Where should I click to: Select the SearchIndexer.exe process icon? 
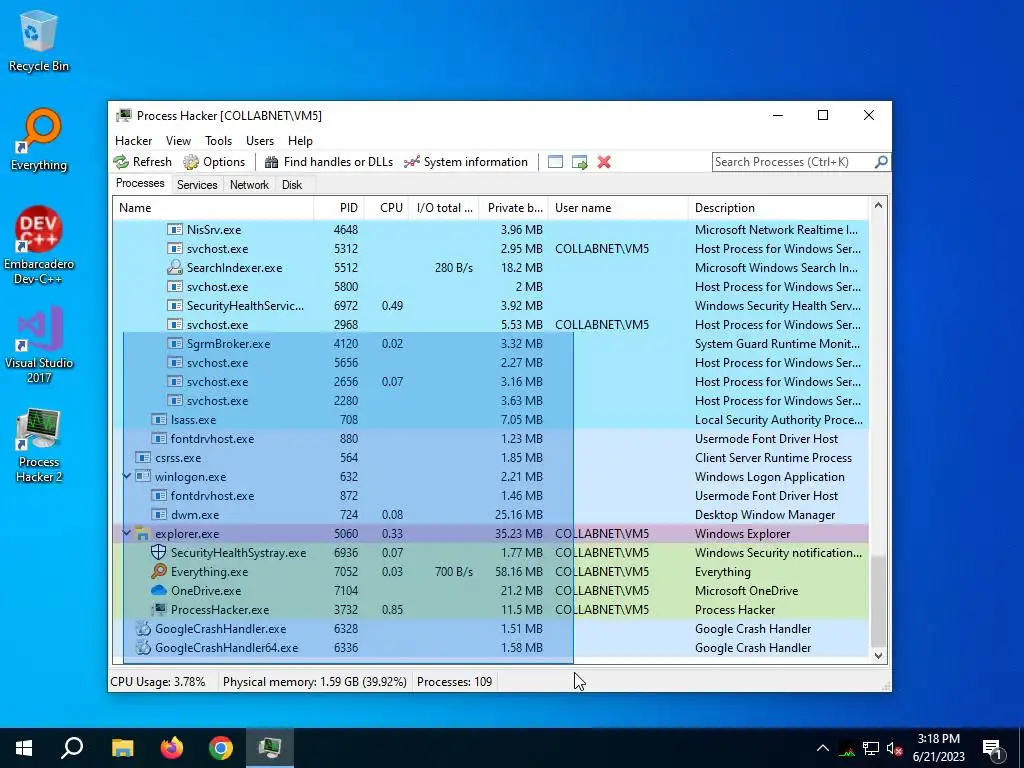(174, 267)
